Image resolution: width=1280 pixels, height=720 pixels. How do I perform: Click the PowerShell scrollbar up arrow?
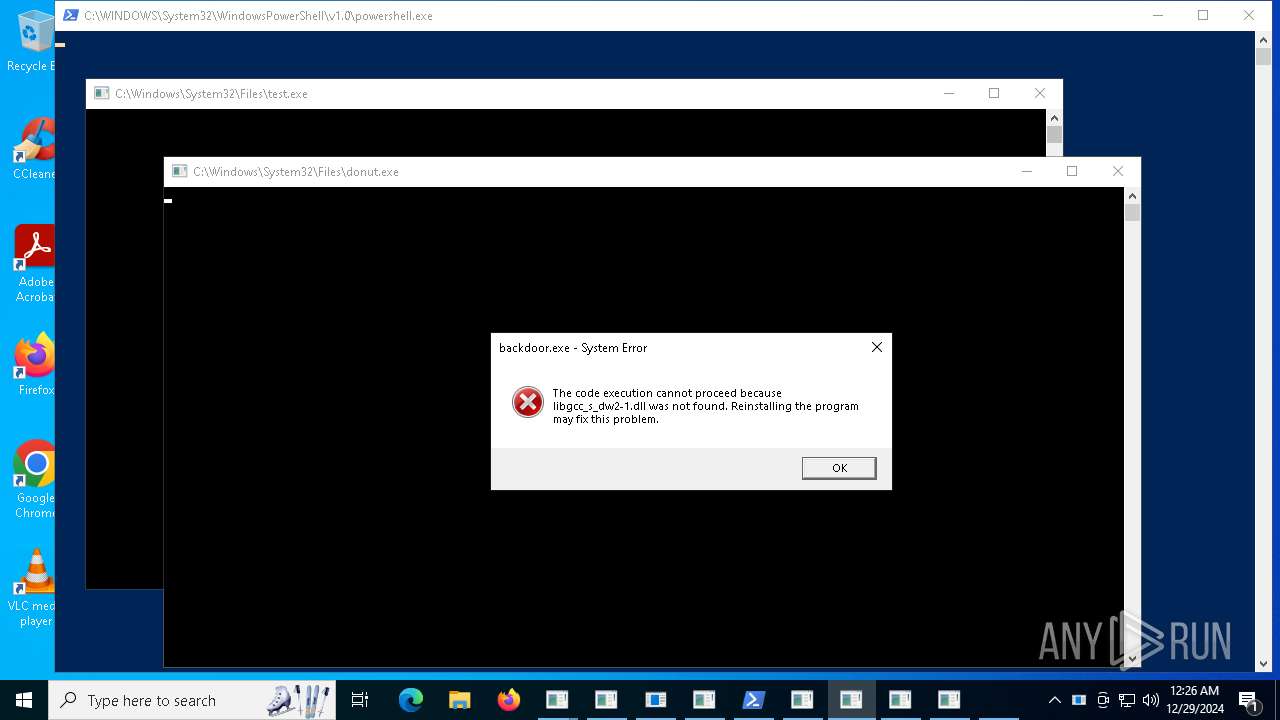pyautogui.click(x=1263, y=40)
